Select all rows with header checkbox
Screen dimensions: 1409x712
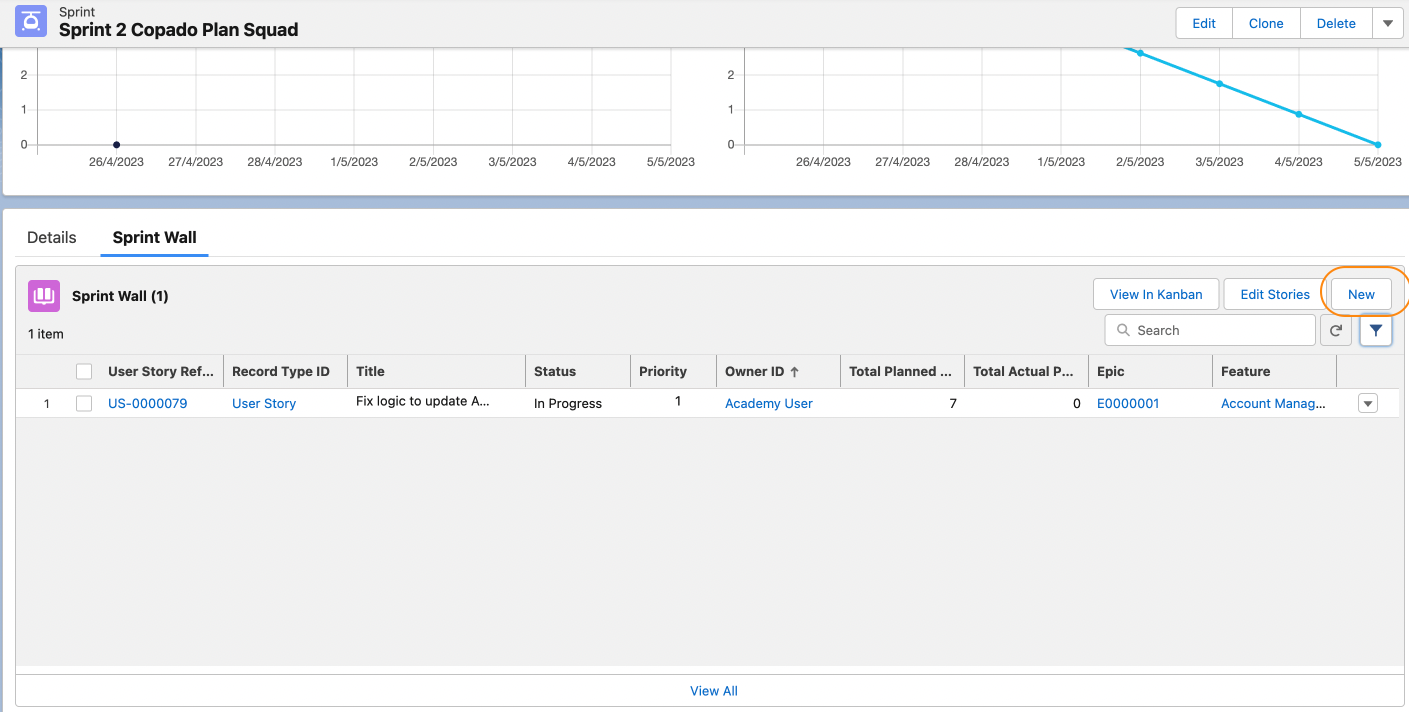[84, 371]
